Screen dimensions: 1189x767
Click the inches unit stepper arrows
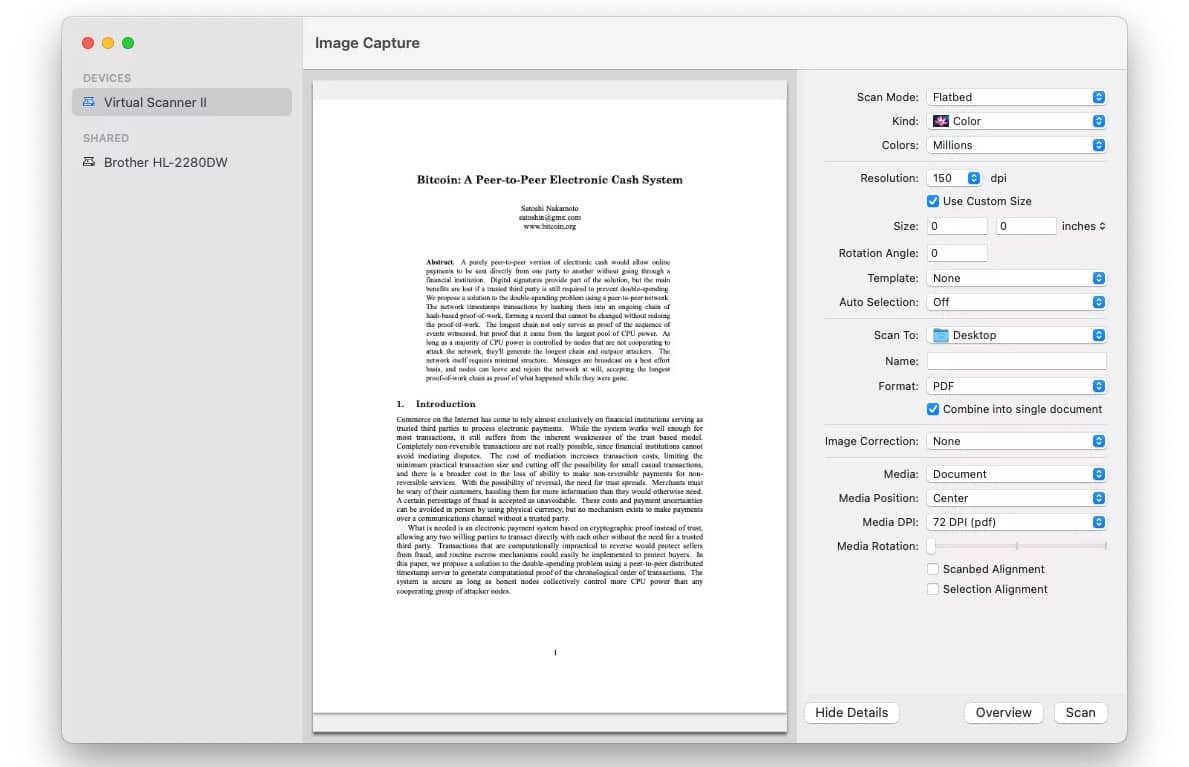click(1102, 226)
